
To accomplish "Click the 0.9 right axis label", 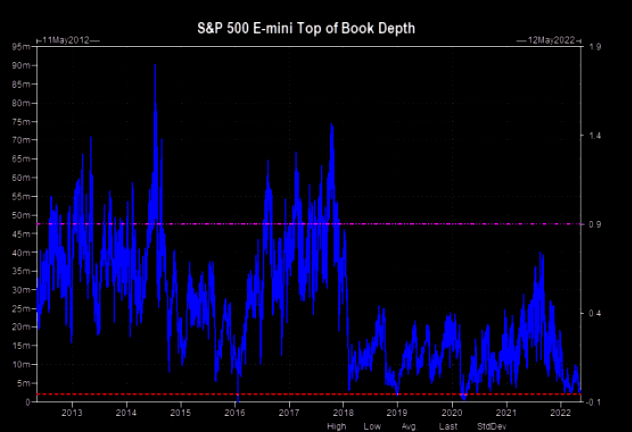I will [x=595, y=224].
